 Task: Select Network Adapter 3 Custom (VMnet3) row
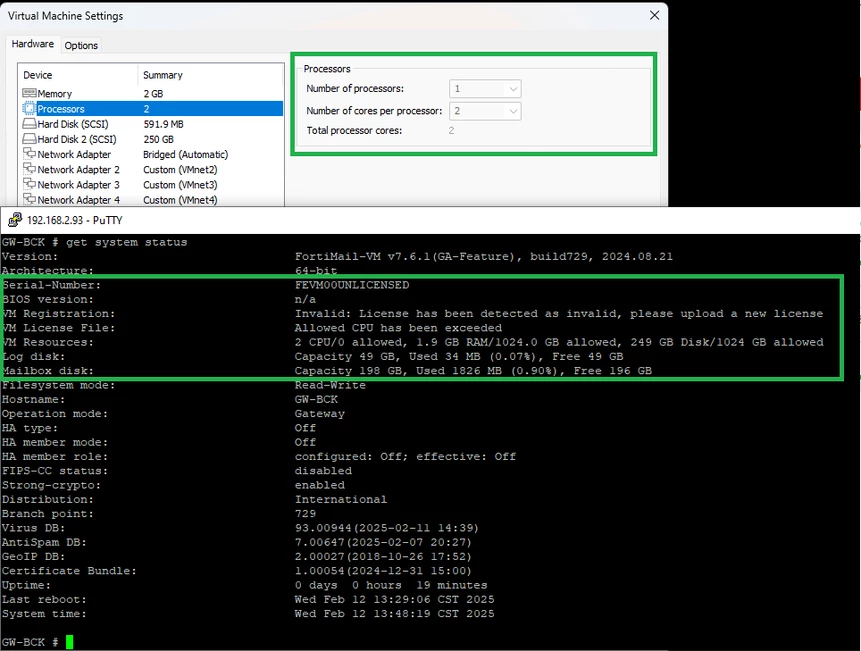[x=152, y=184]
